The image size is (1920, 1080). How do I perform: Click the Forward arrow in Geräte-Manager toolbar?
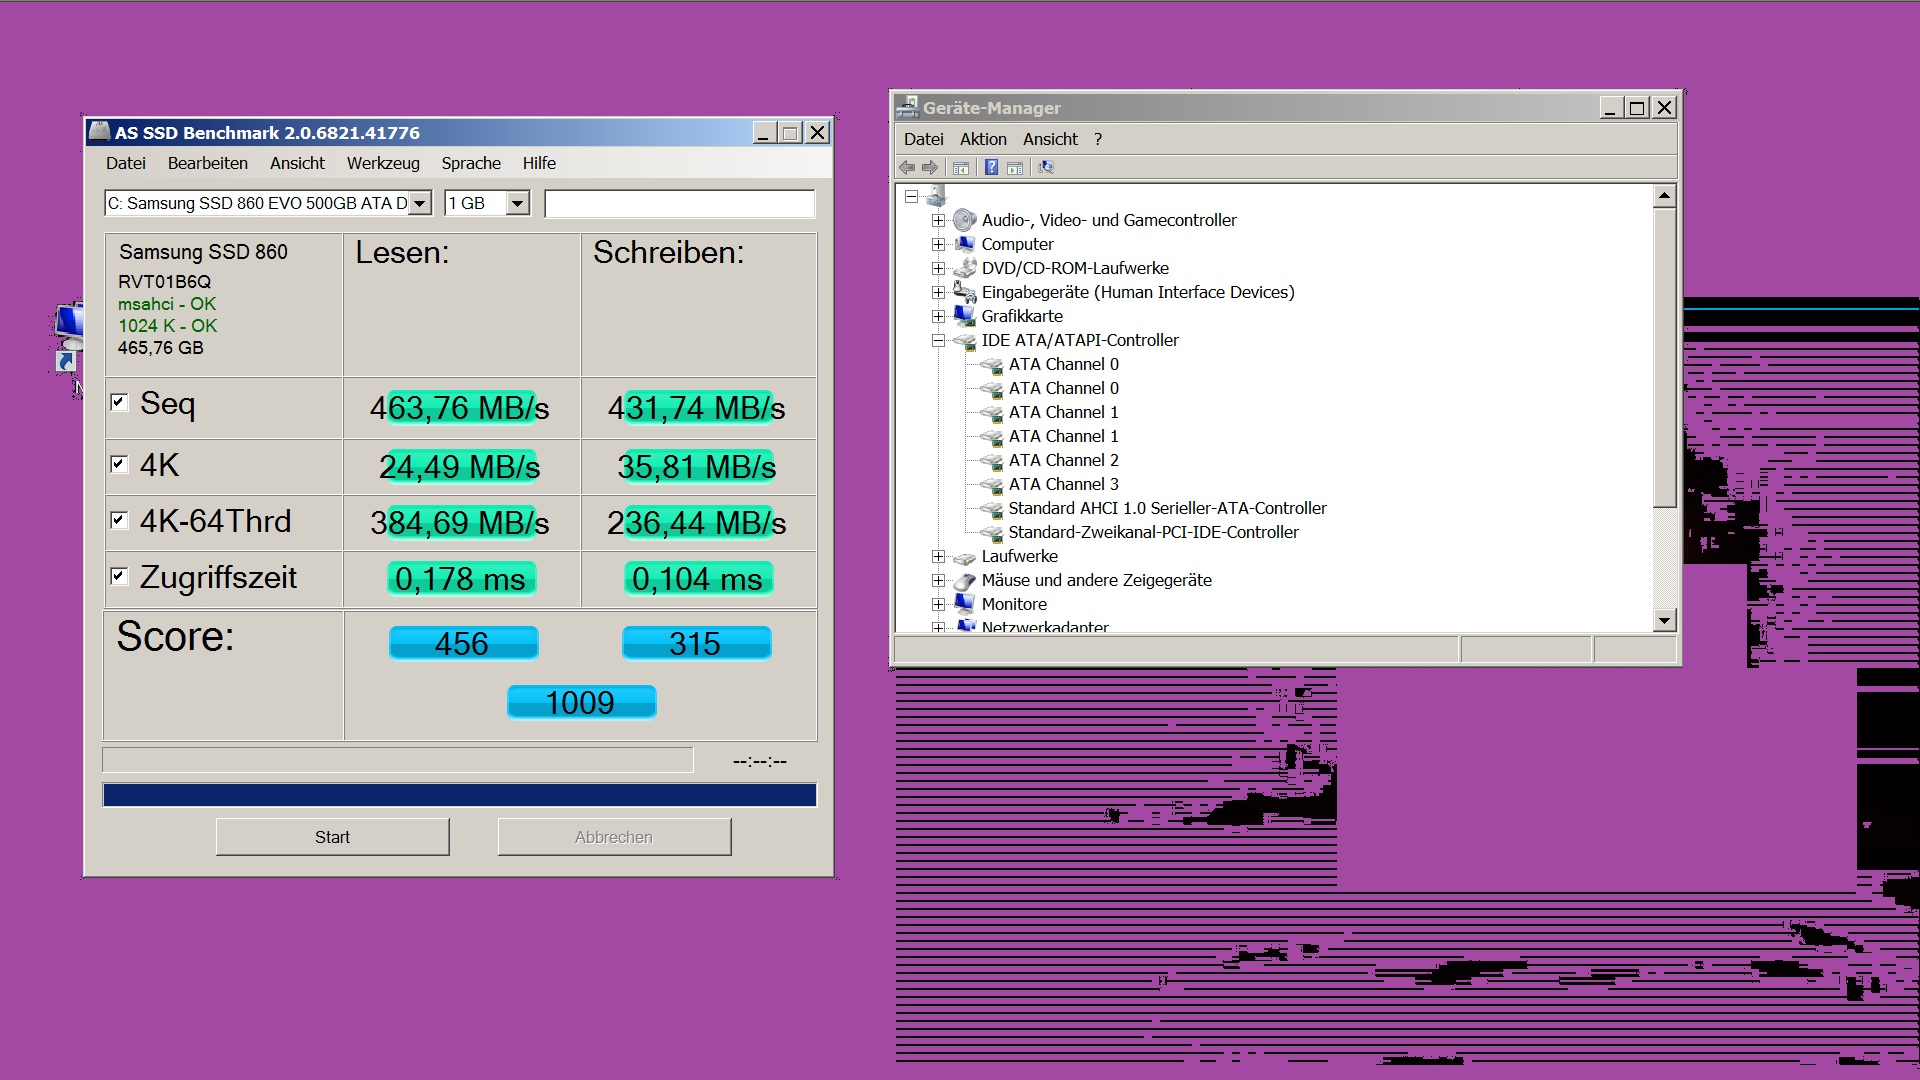930,167
